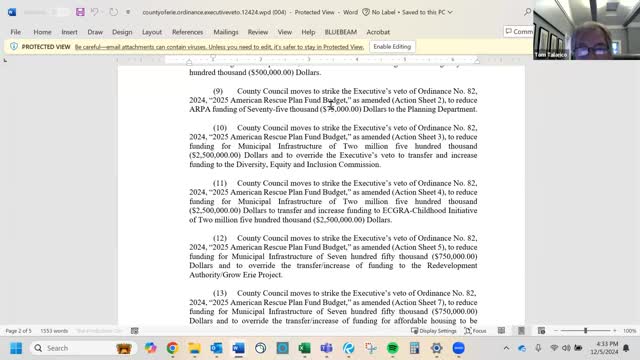Click the 1553 words count indicator
Image resolution: width=640 pixels, height=360 pixels.
pos(54,331)
